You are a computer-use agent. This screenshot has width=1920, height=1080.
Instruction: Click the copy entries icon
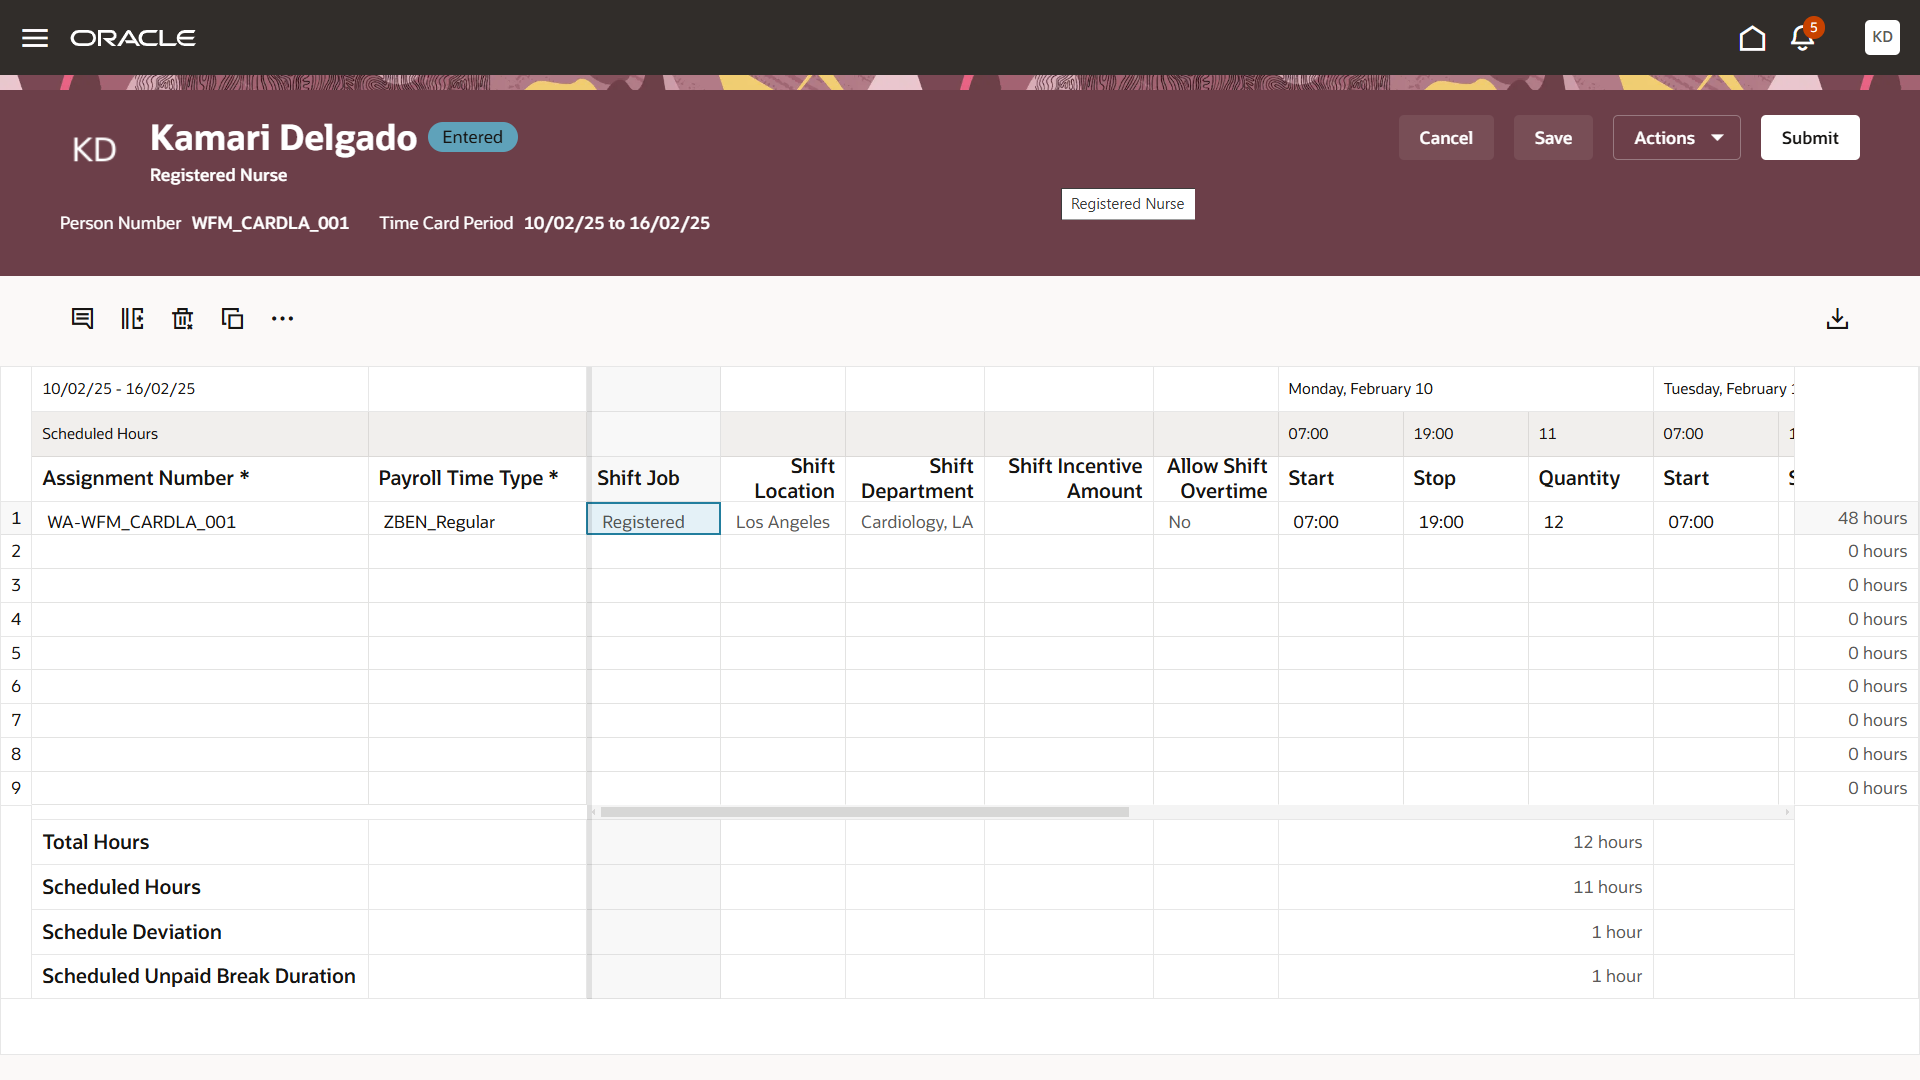click(x=232, y=319)
